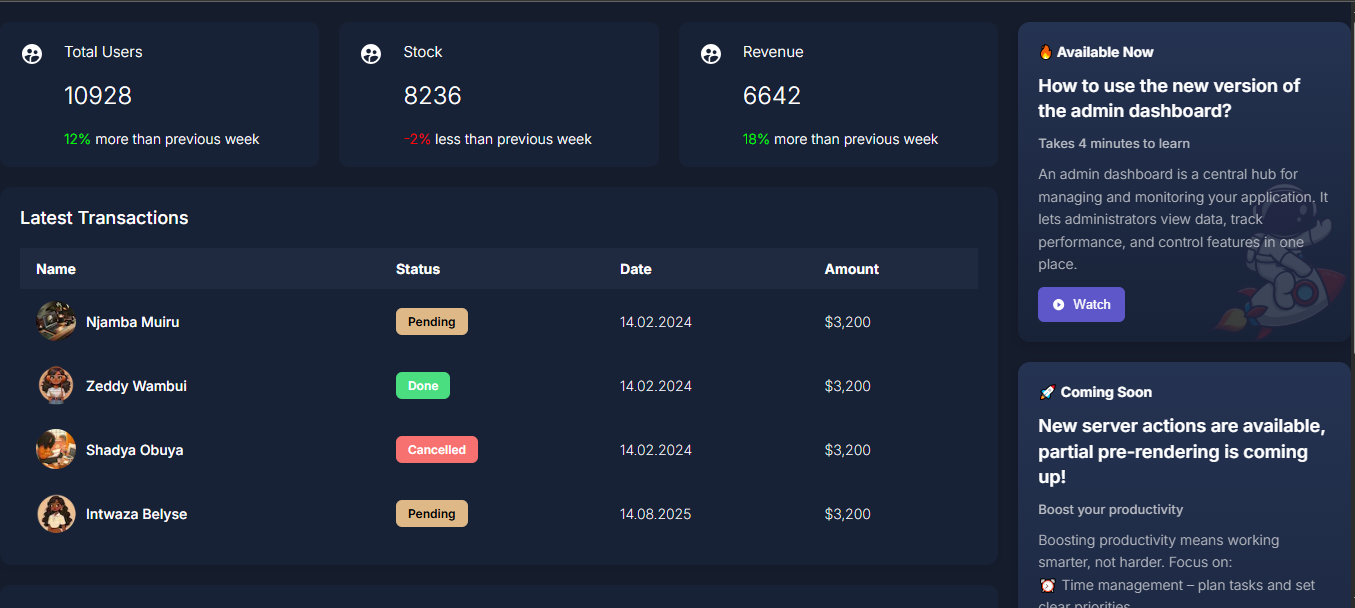Click the Amount column header

tap(851, 269)
